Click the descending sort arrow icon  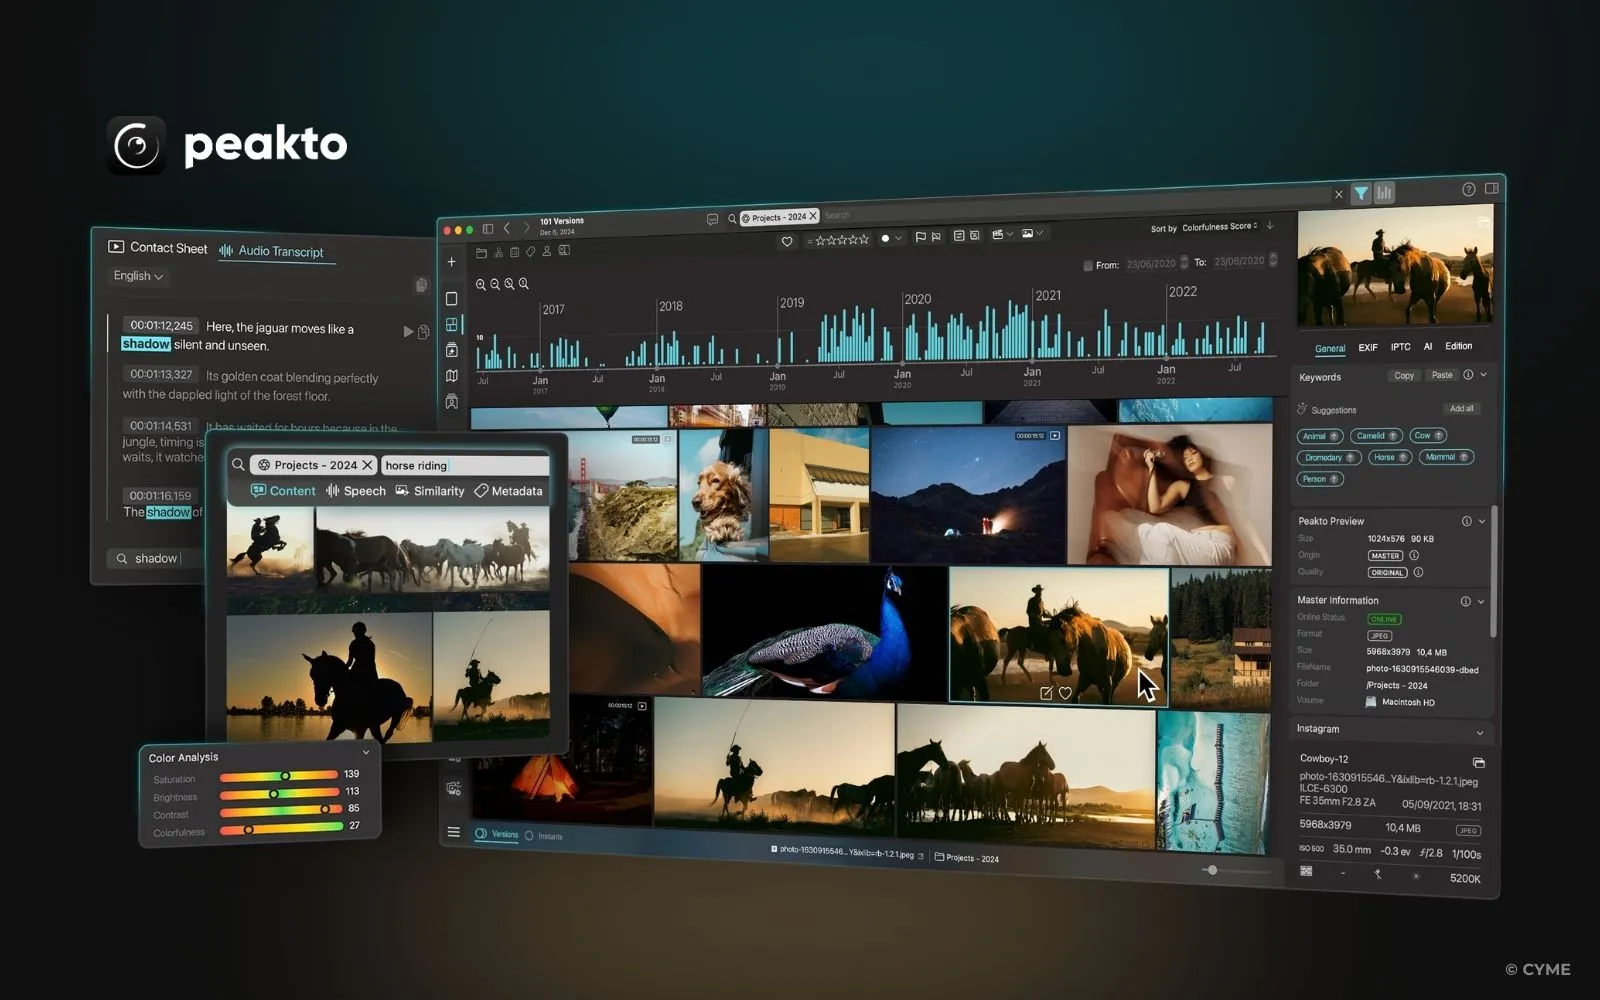click(1270, 225)
